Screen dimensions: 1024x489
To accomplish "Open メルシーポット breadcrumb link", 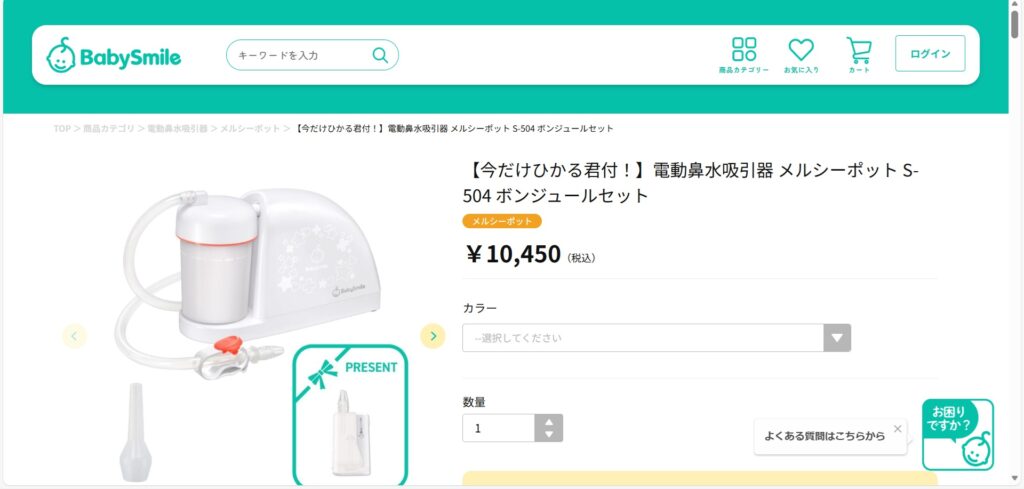I will pos(250,129).
